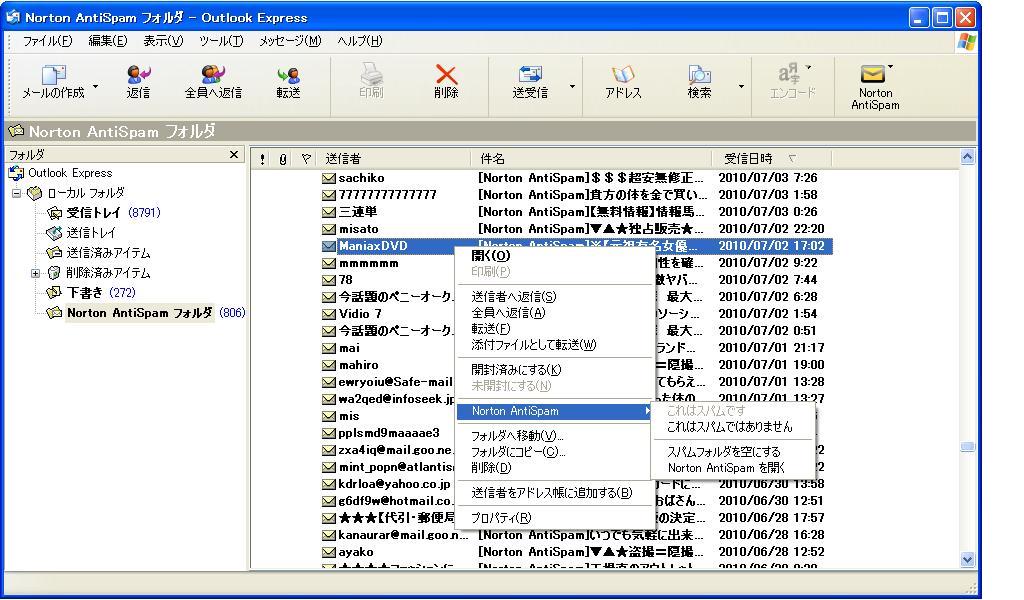Open the アドレス address book icon
The height and width of the screenshot is (600, 1024).
coord(623,74)
